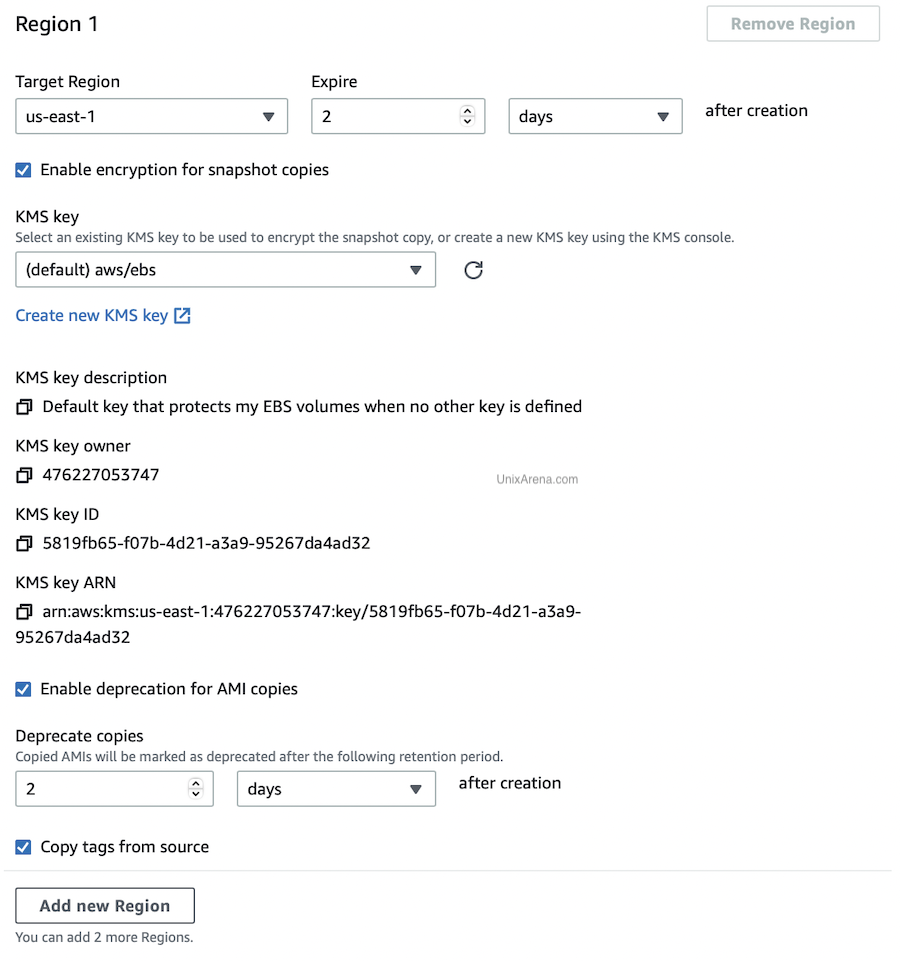Click the Remove Region button
This screenshot has height=961, width=900.
pos(793,24)
